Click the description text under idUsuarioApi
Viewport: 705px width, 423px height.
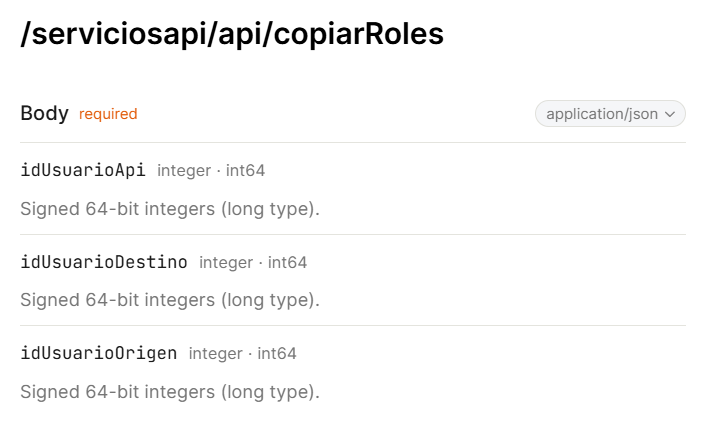tap(170, 209)
